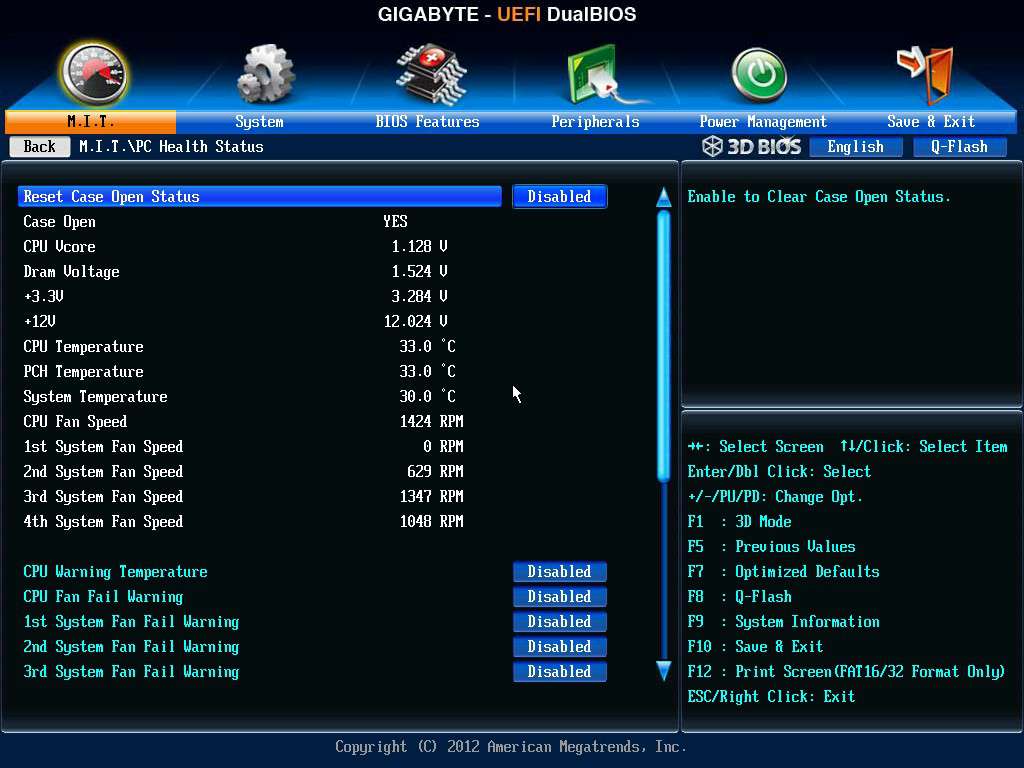This screenshot has height=768, width=1024.
Task: Click the scroll down arrow
Action: click(x=664, y=671)
